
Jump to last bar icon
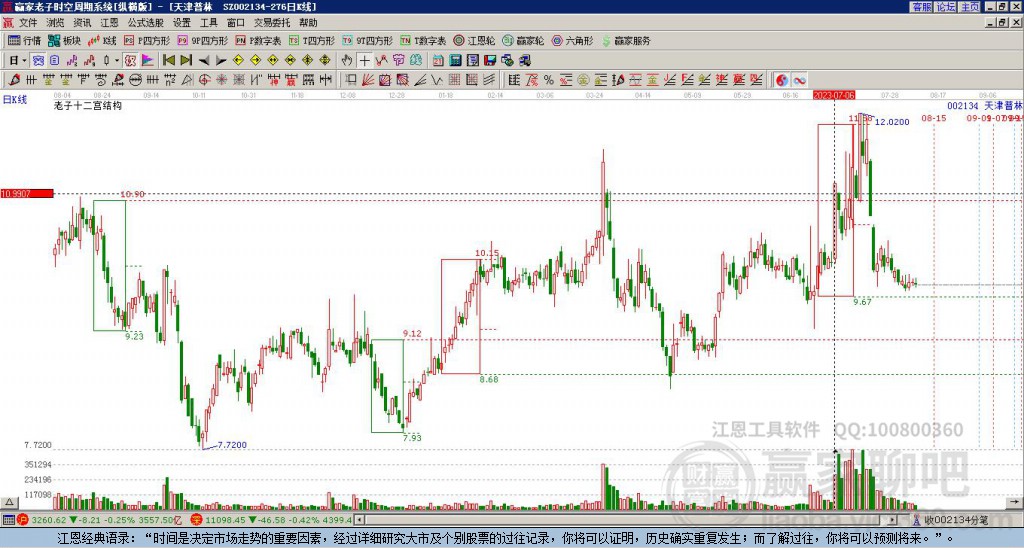click(x=186, y=61)
